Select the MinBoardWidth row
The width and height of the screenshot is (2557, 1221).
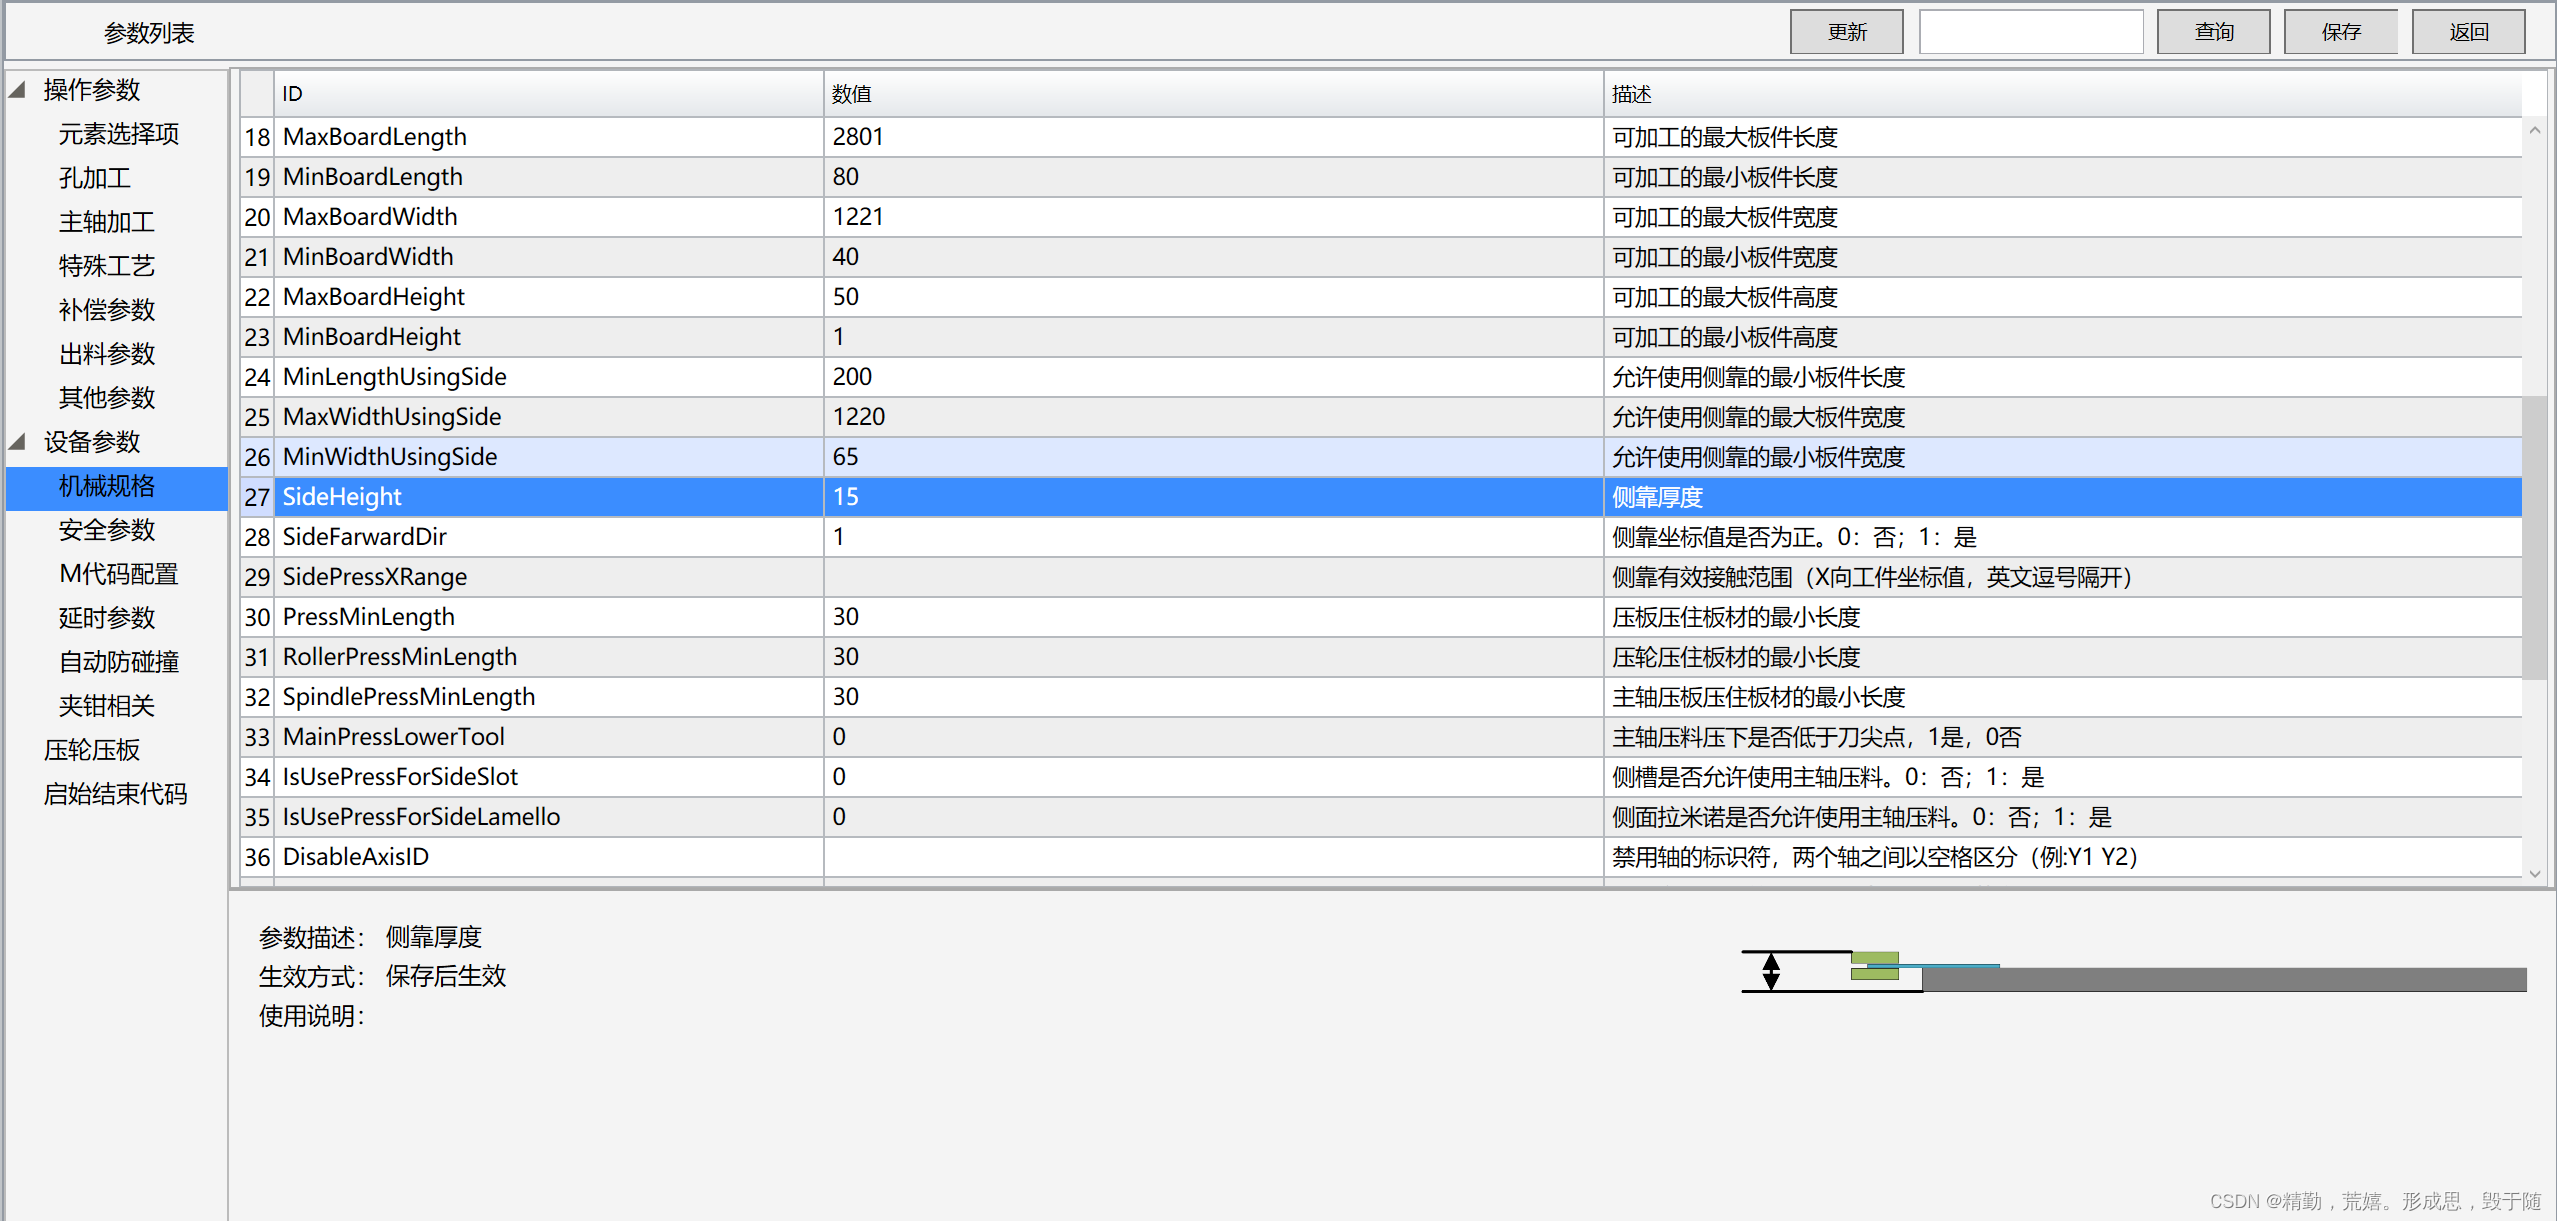(x=1380, y=256)
